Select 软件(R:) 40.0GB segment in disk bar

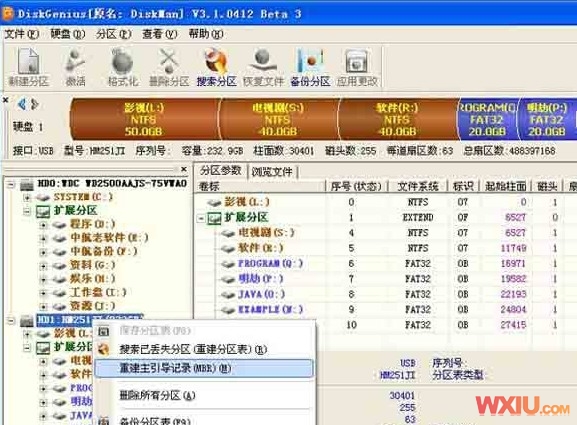pyautogui.click(x=397, y=119)
